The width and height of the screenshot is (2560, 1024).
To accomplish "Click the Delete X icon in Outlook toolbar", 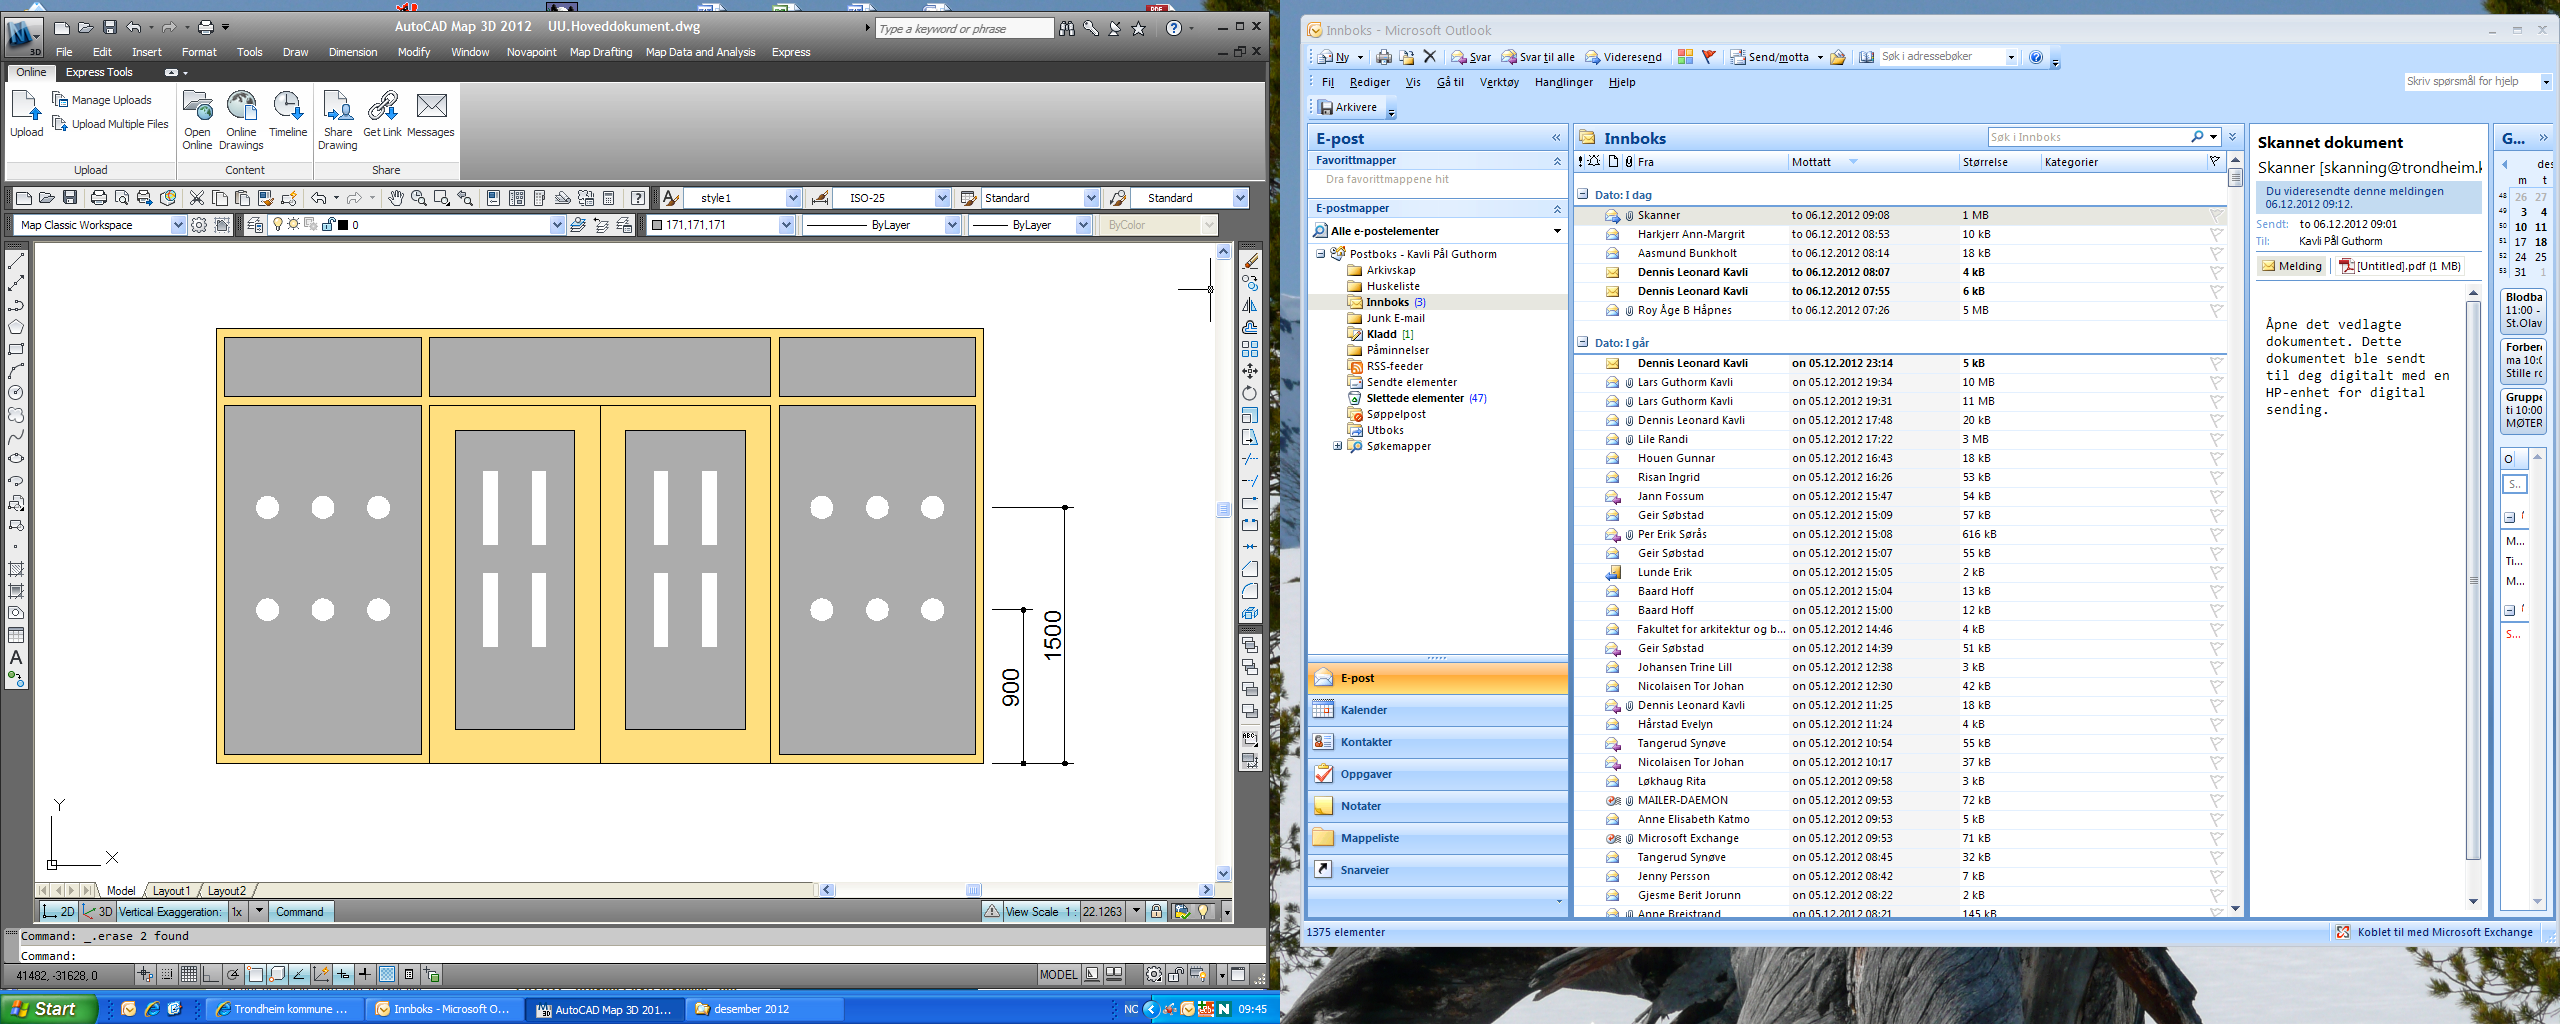I will (x=1430, y=57).
